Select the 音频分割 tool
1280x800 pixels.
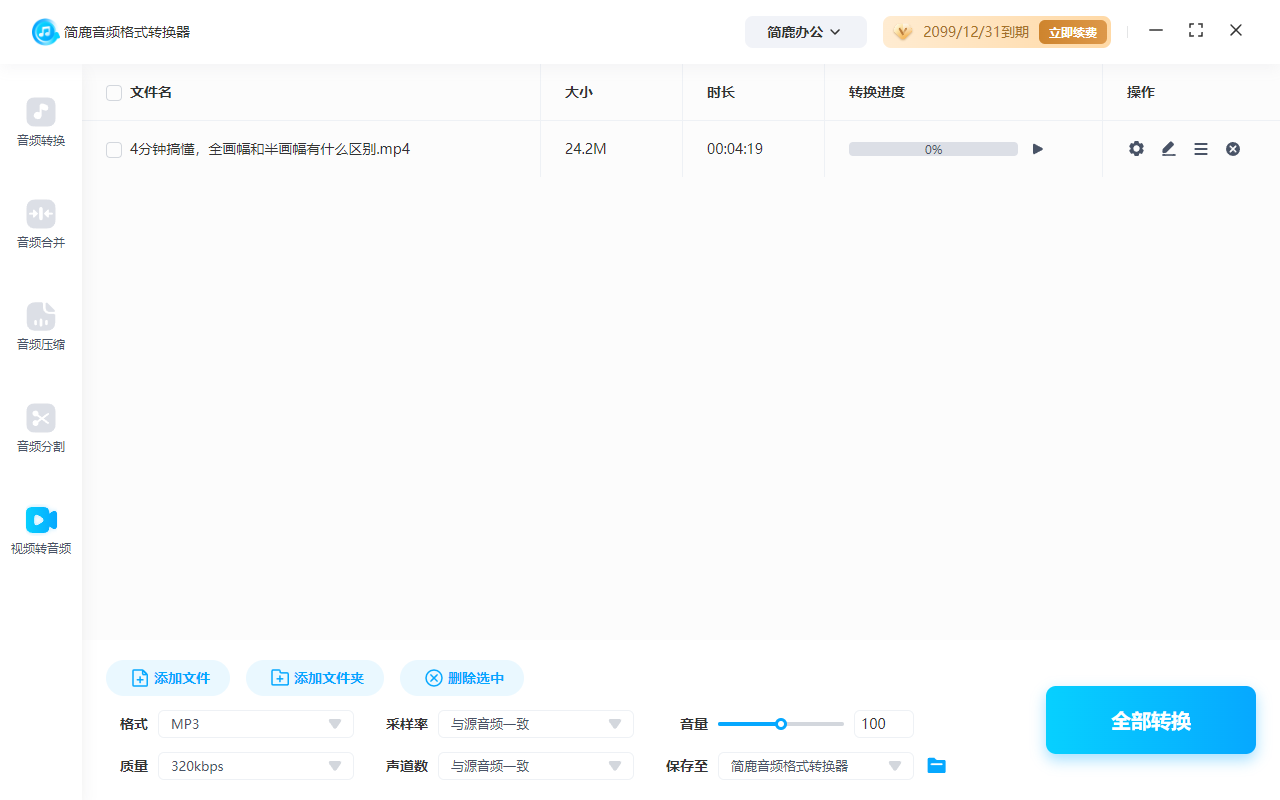(x=40, y=428)
